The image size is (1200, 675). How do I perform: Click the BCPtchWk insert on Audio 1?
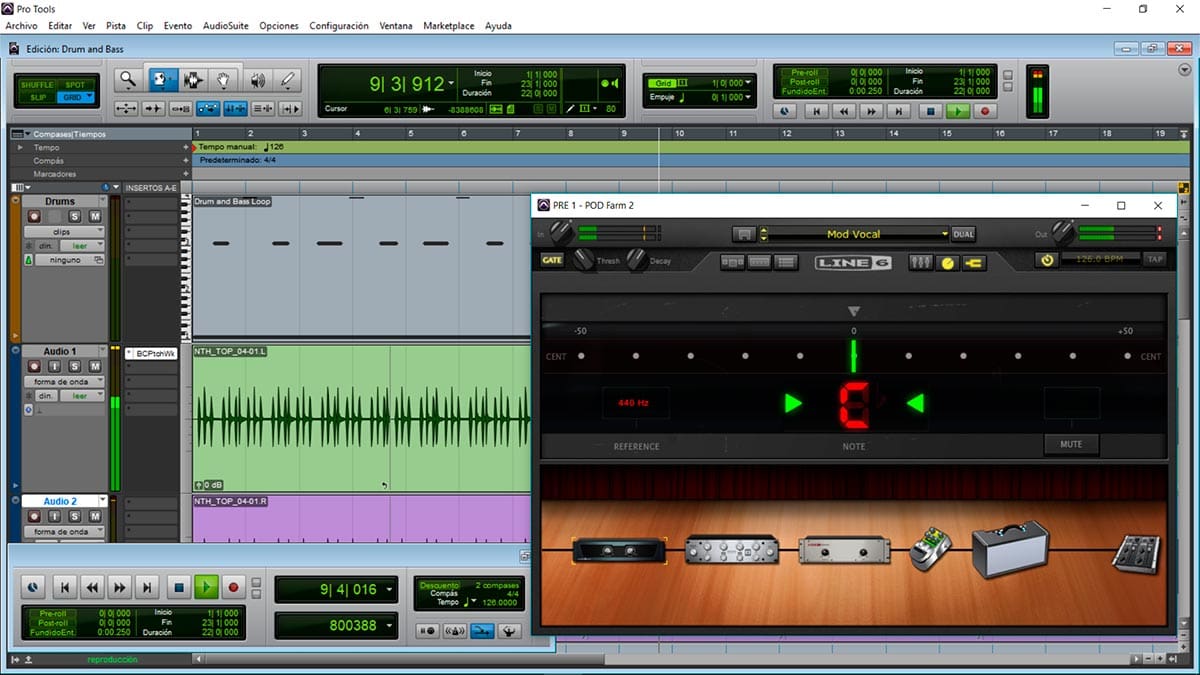click(x=151, y=353)
